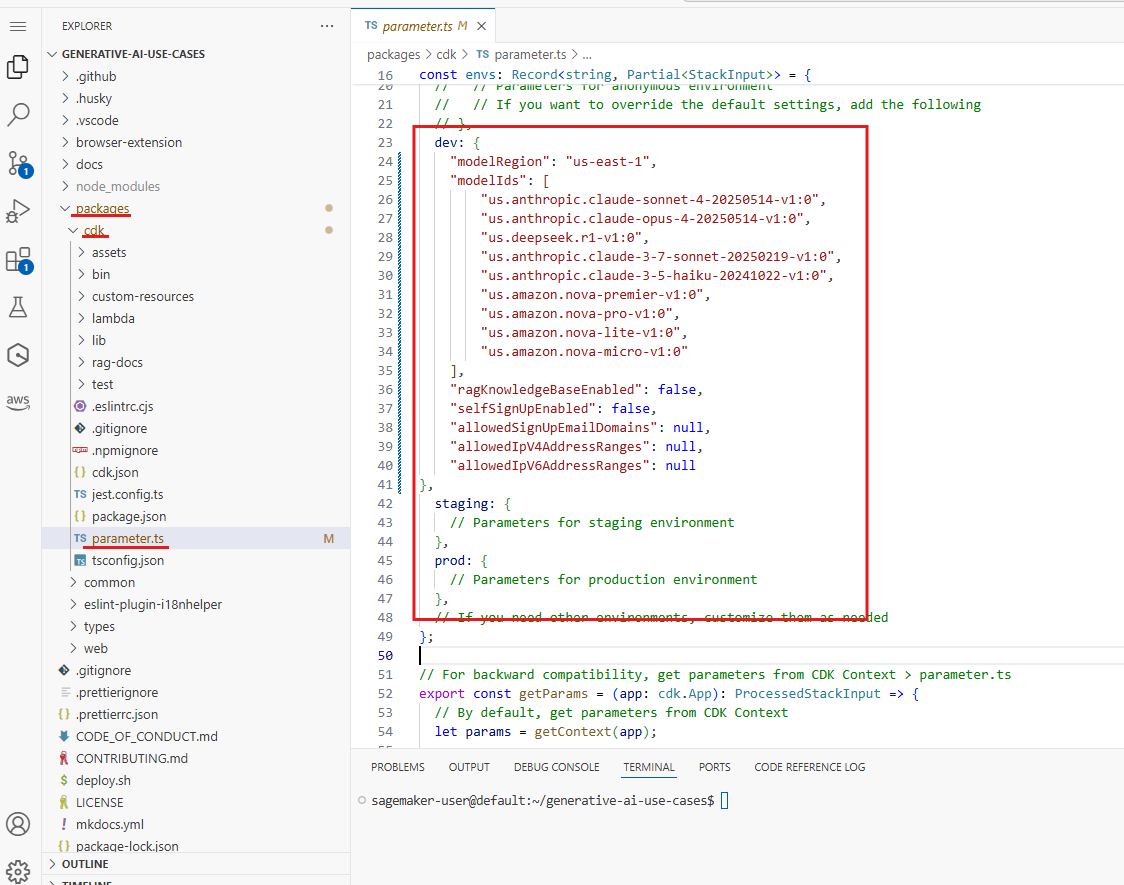Click the breadcrumb ellipsis symbol entry

click(587, 55)
